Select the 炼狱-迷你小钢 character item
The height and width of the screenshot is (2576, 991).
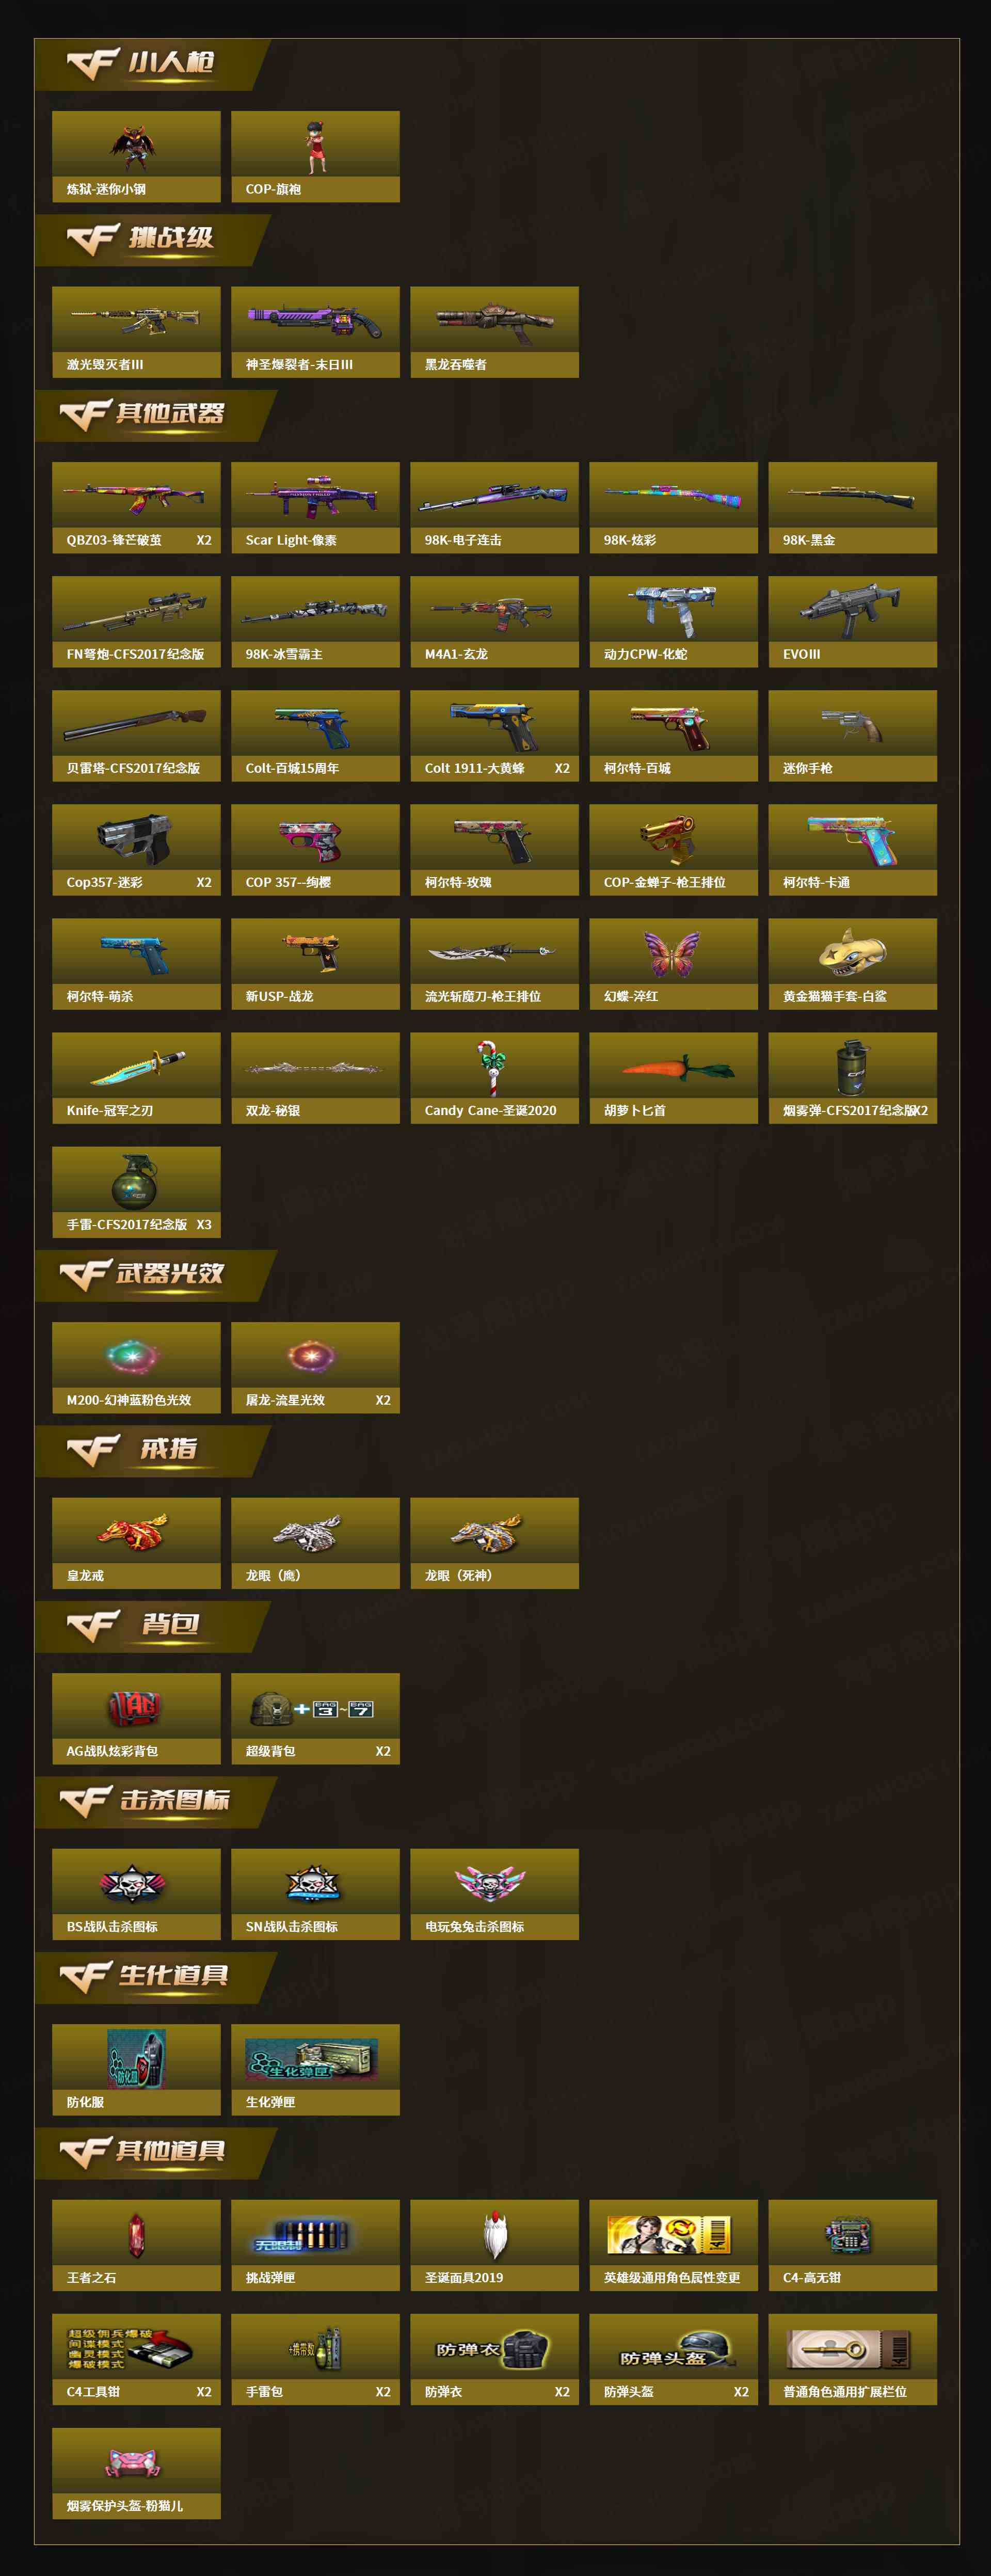136,157
